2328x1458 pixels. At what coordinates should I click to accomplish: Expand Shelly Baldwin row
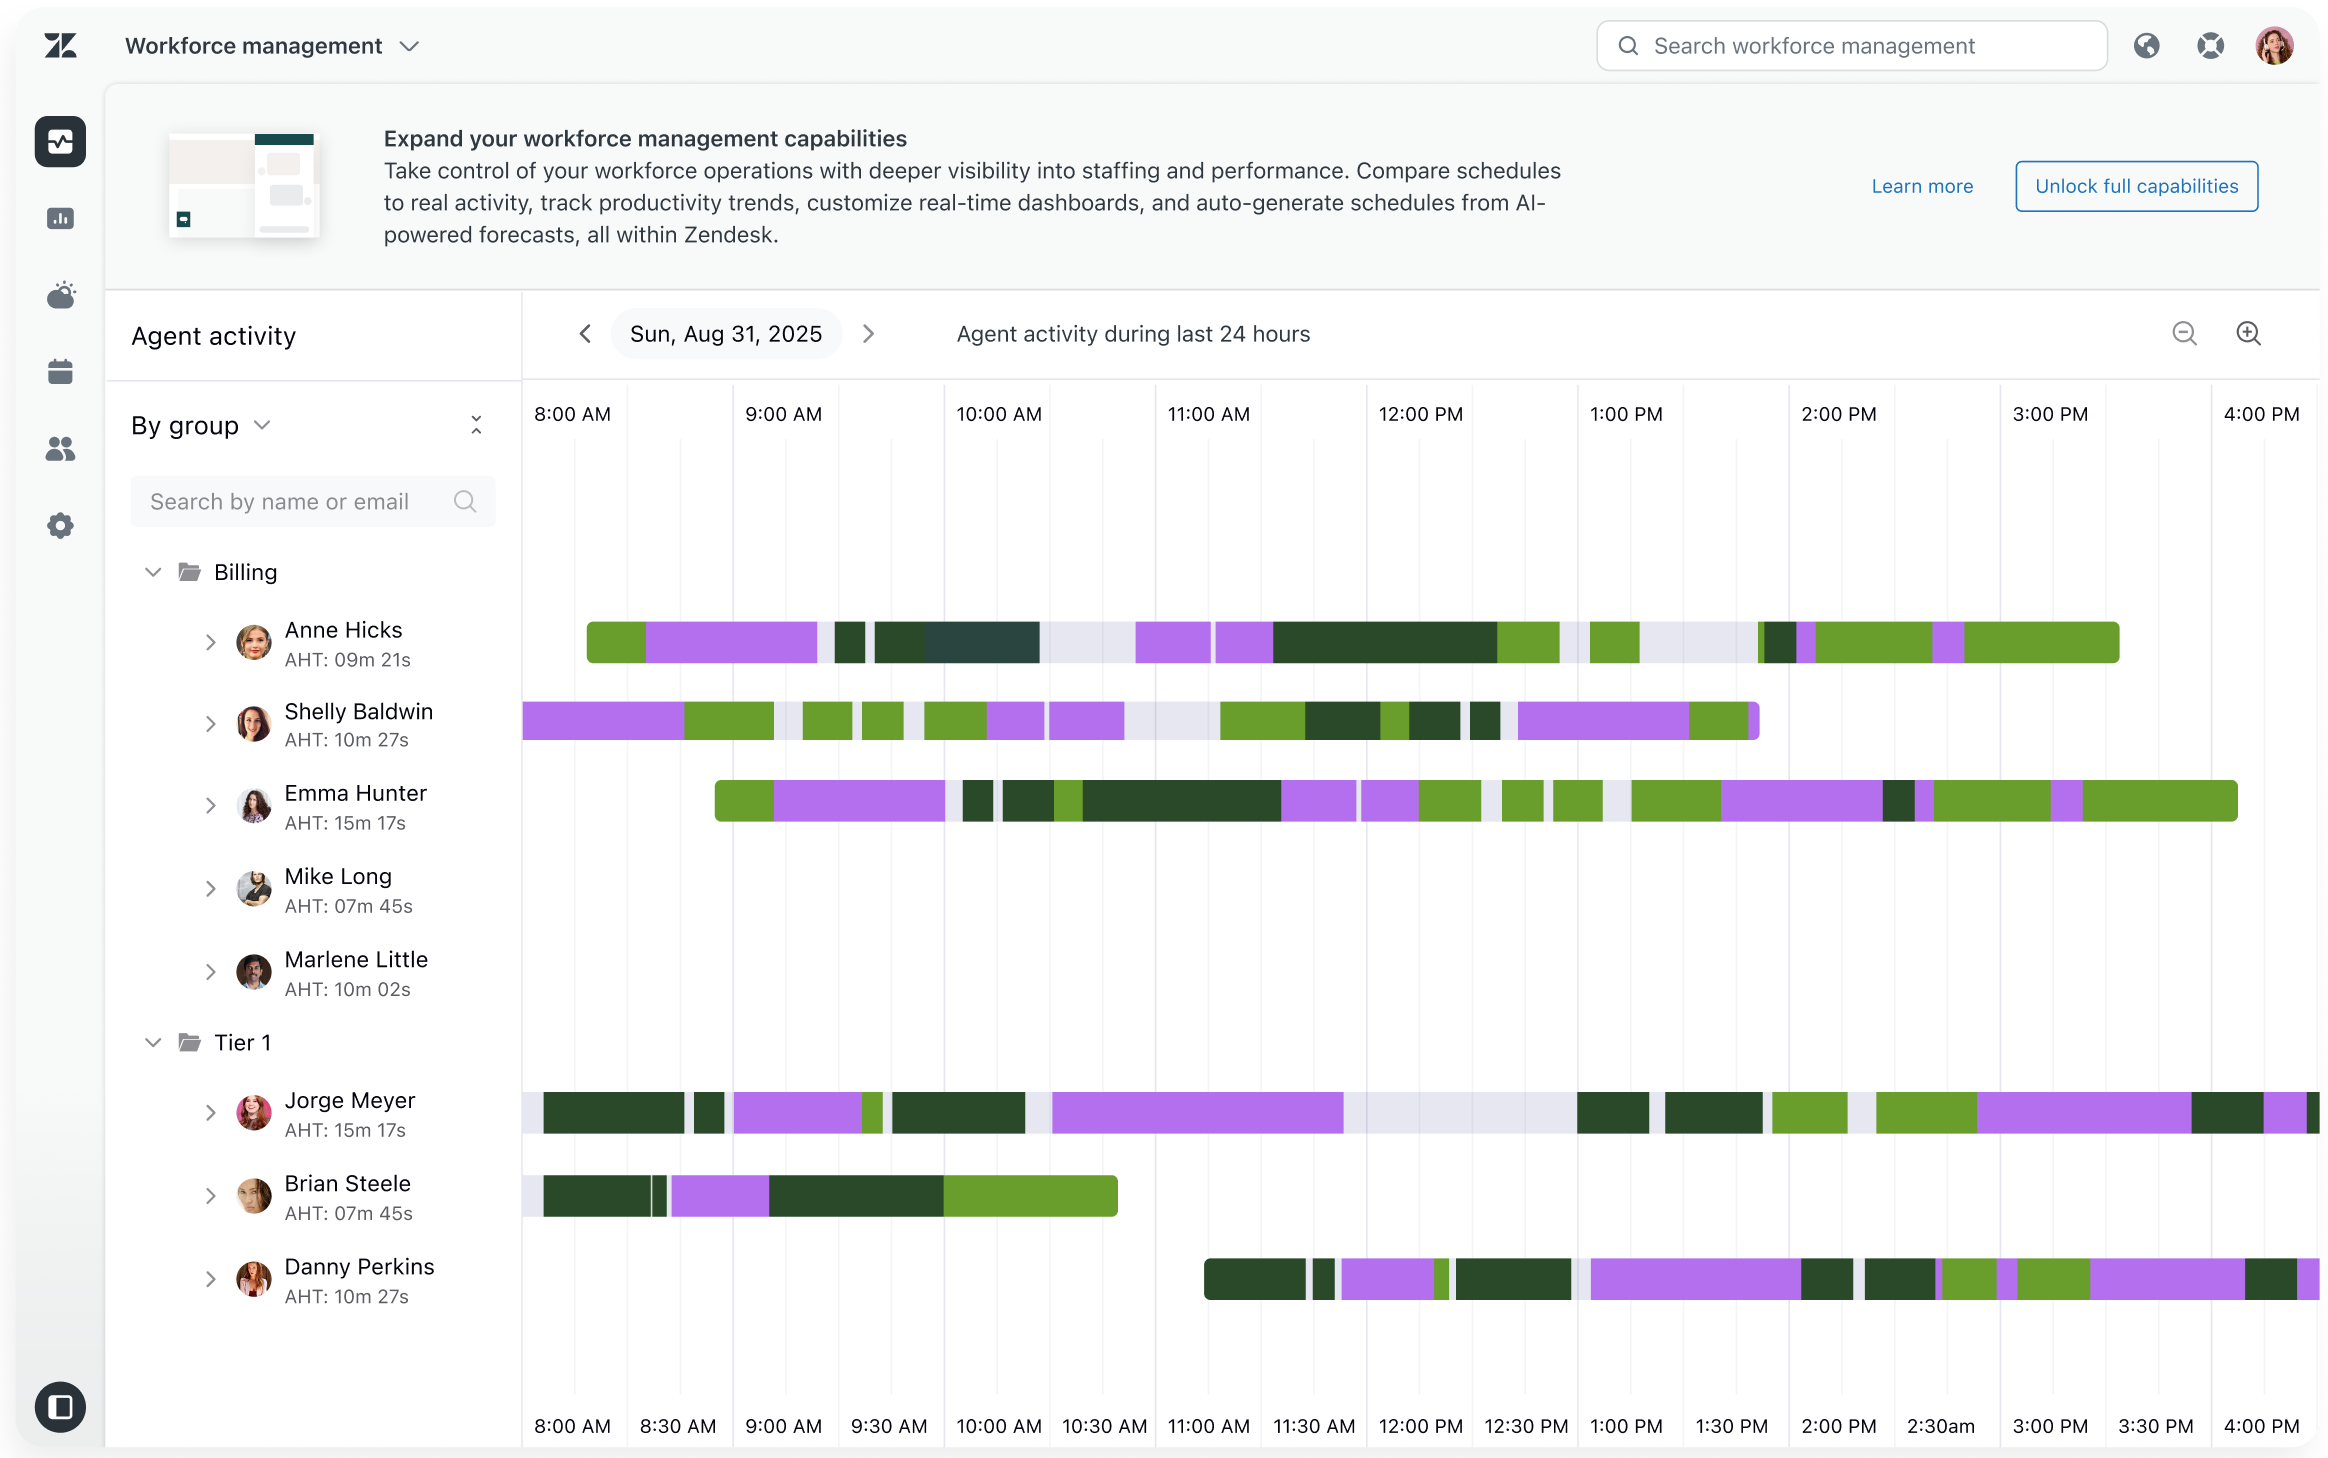210,724
